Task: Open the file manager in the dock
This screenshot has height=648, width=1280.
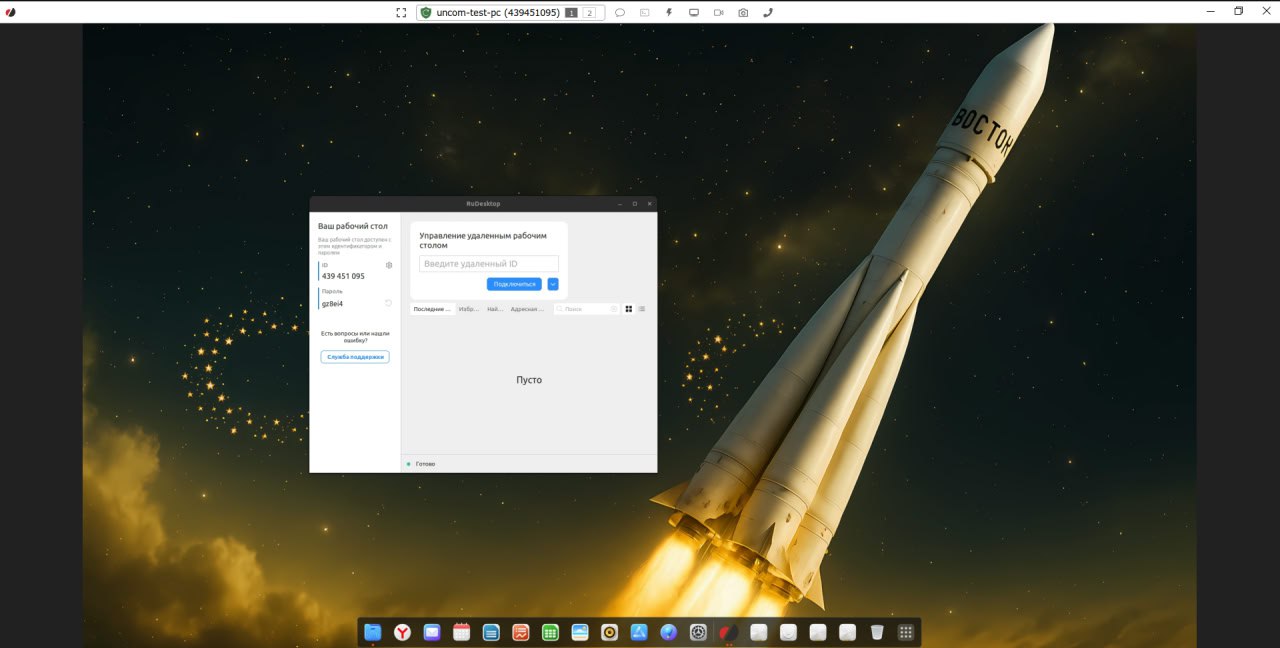Action: [373, 632]
